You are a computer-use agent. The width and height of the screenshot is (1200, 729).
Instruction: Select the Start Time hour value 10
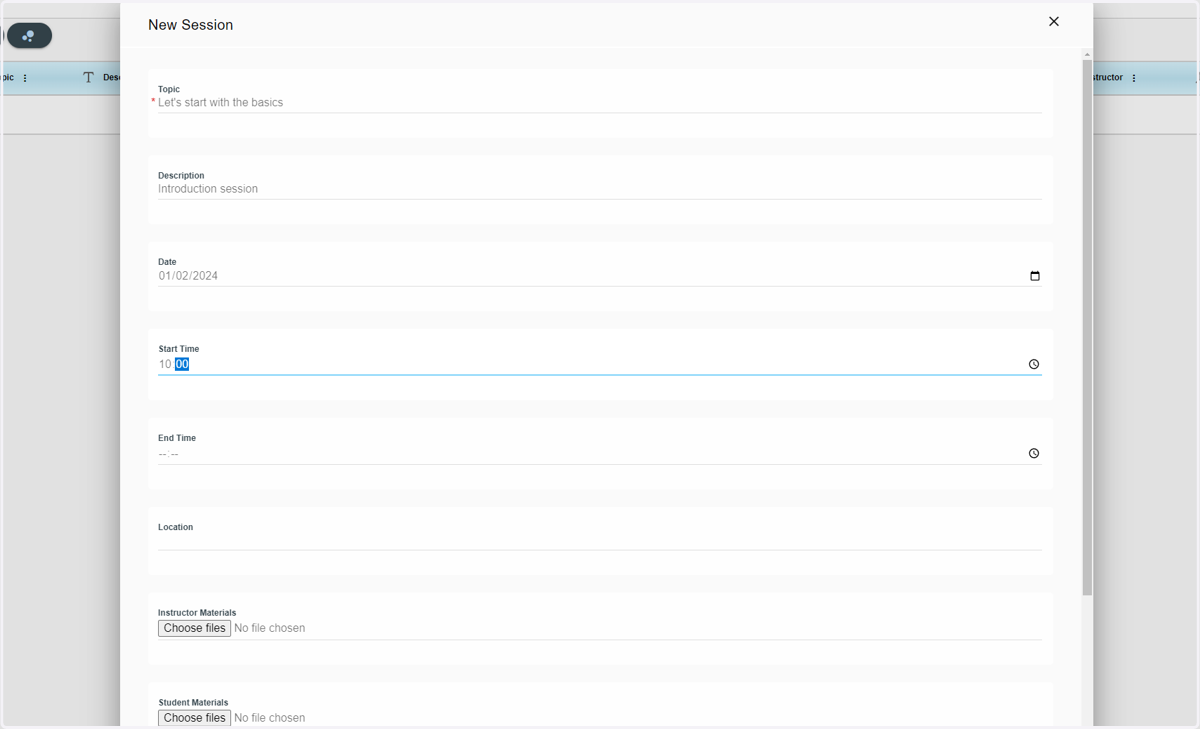coord(165,364)
